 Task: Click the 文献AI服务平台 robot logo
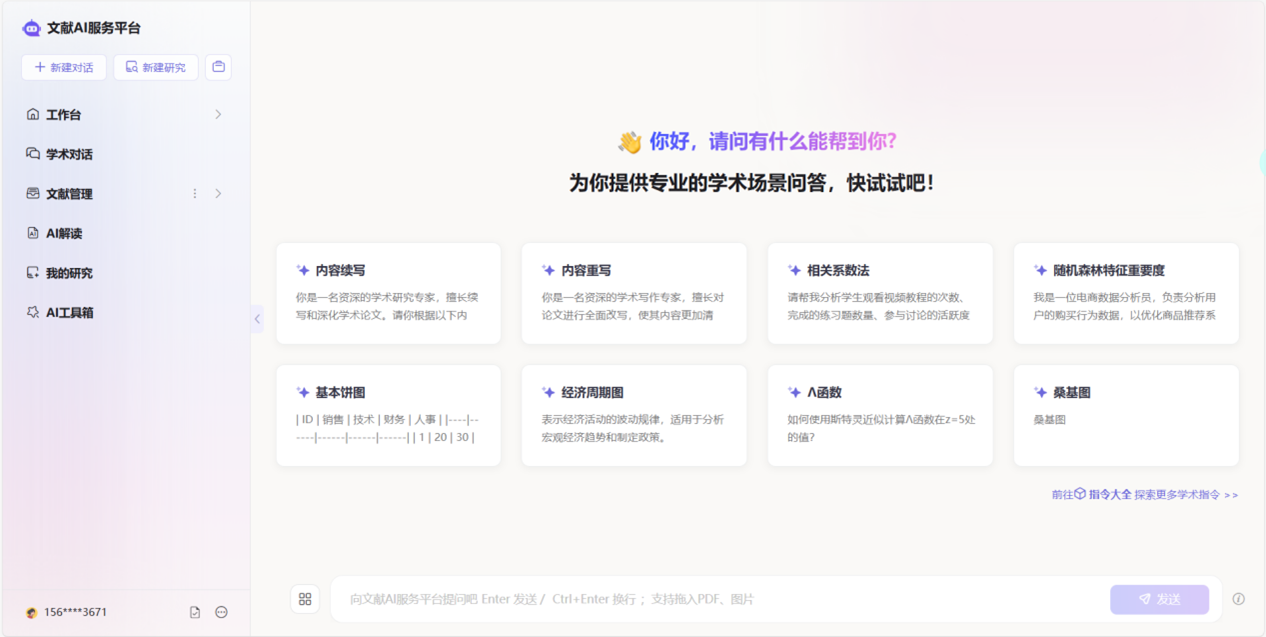pyautogui.click(x=32, y=28)
